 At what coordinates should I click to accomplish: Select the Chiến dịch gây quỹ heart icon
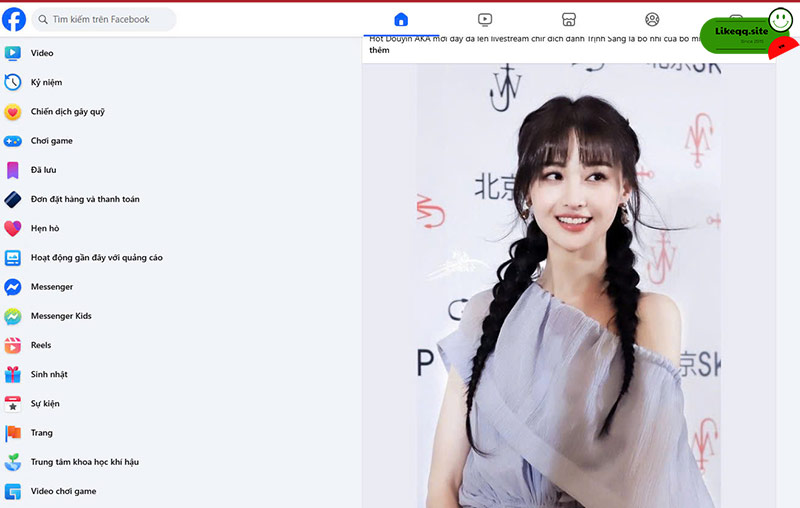[13, 112]
